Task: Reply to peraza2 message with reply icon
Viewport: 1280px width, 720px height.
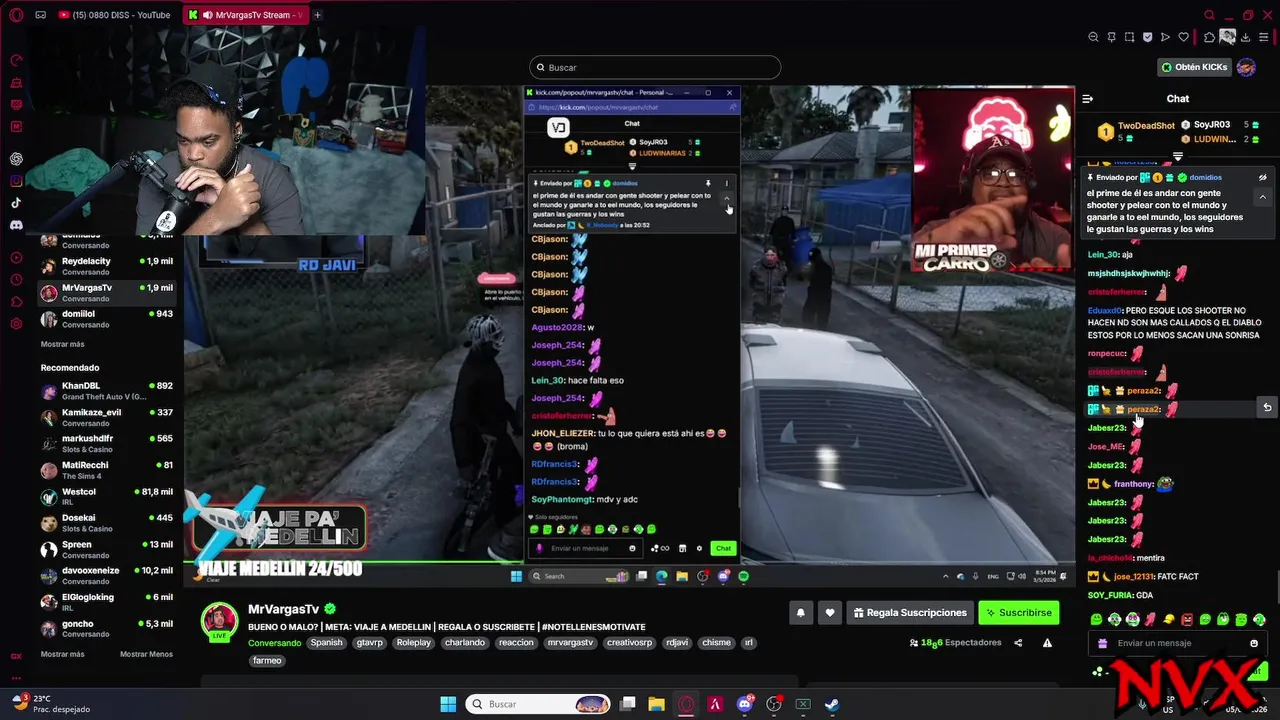Action: coord(1267,408)
